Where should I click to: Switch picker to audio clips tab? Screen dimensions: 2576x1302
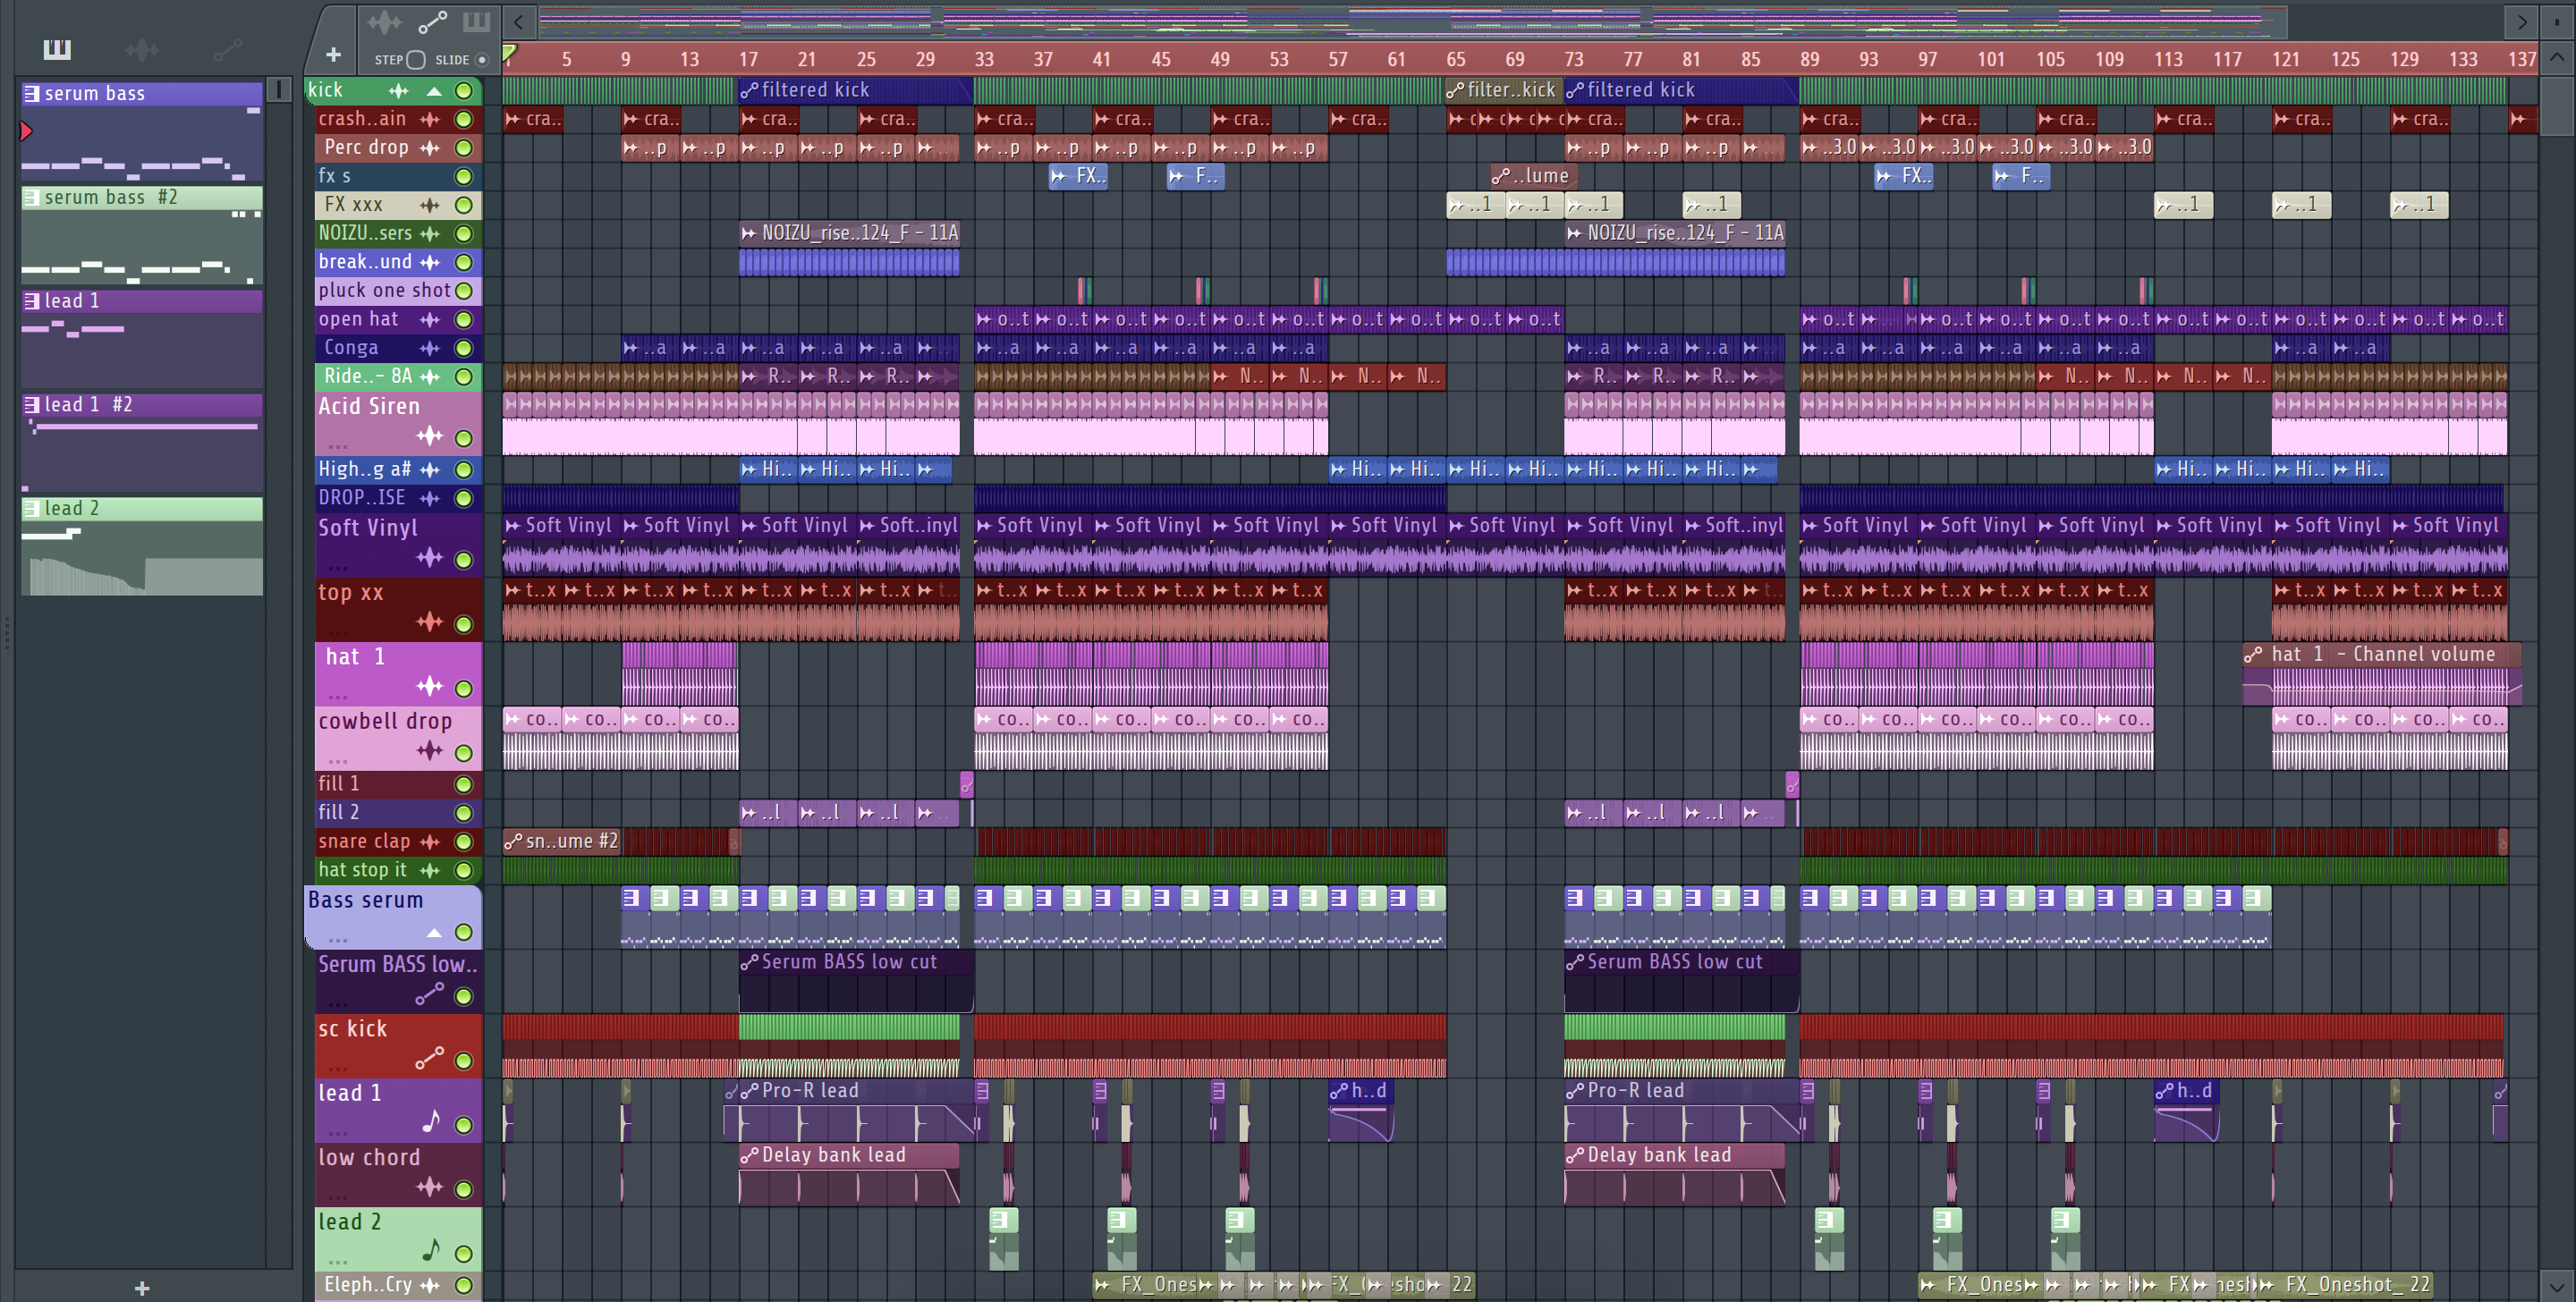(x=142, y=48)
